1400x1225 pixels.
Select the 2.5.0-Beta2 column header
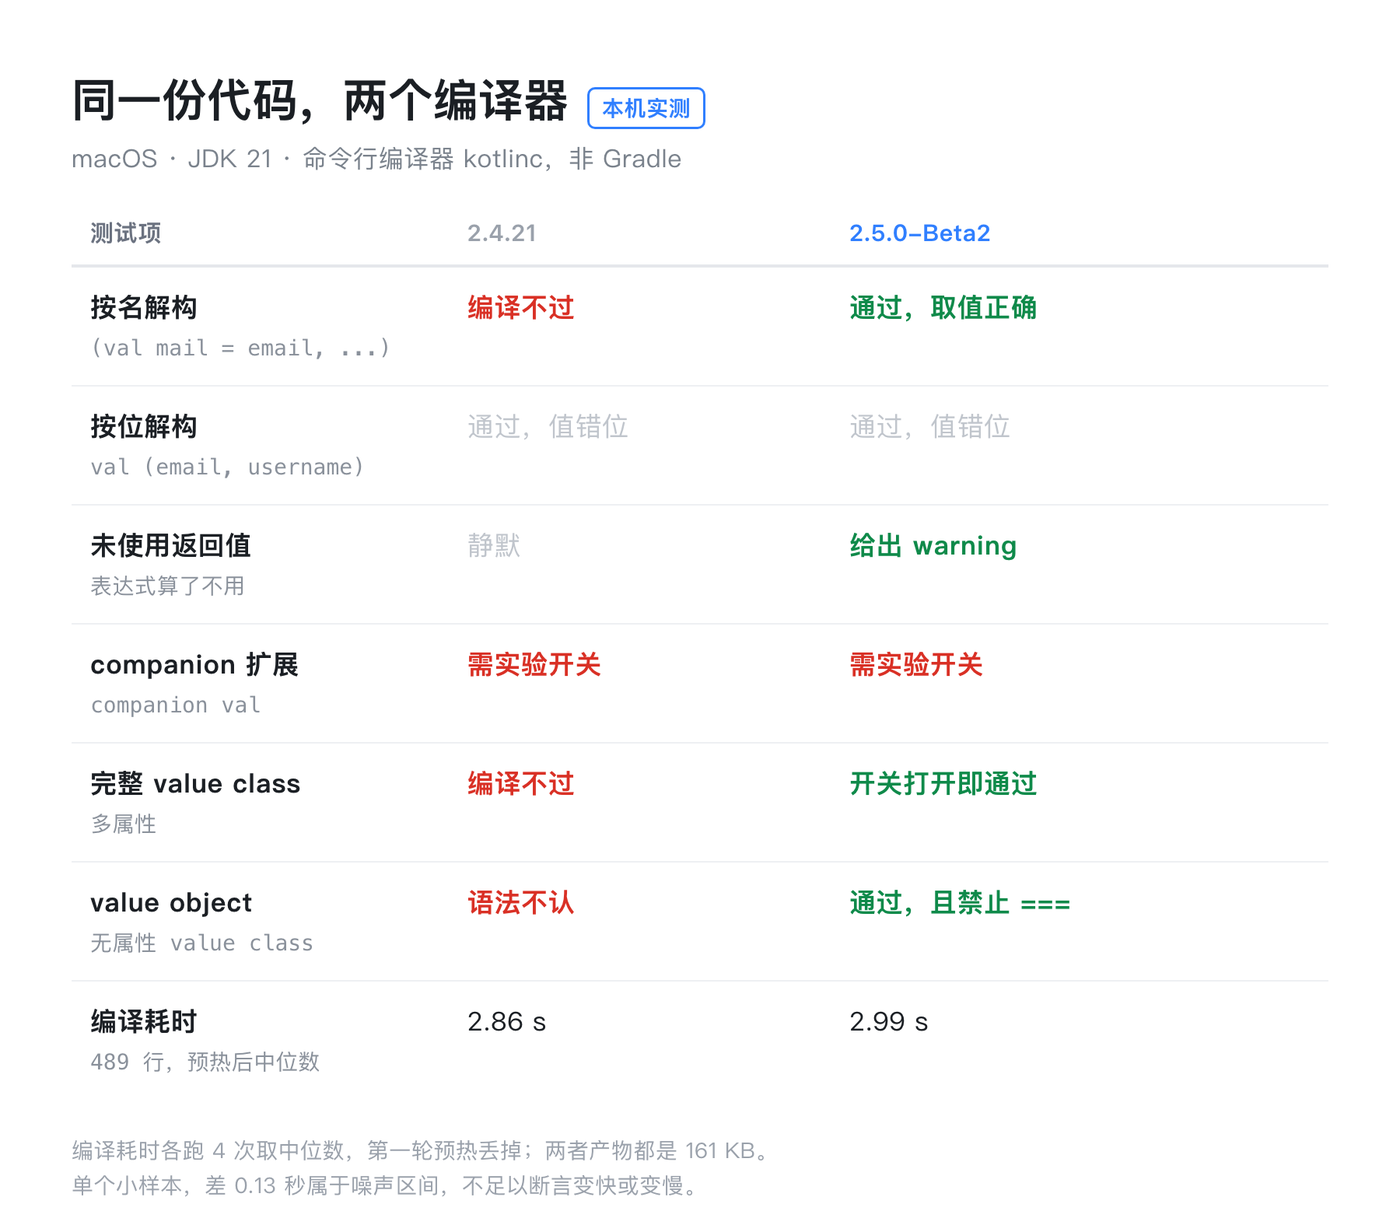click(x=920, y=233)
